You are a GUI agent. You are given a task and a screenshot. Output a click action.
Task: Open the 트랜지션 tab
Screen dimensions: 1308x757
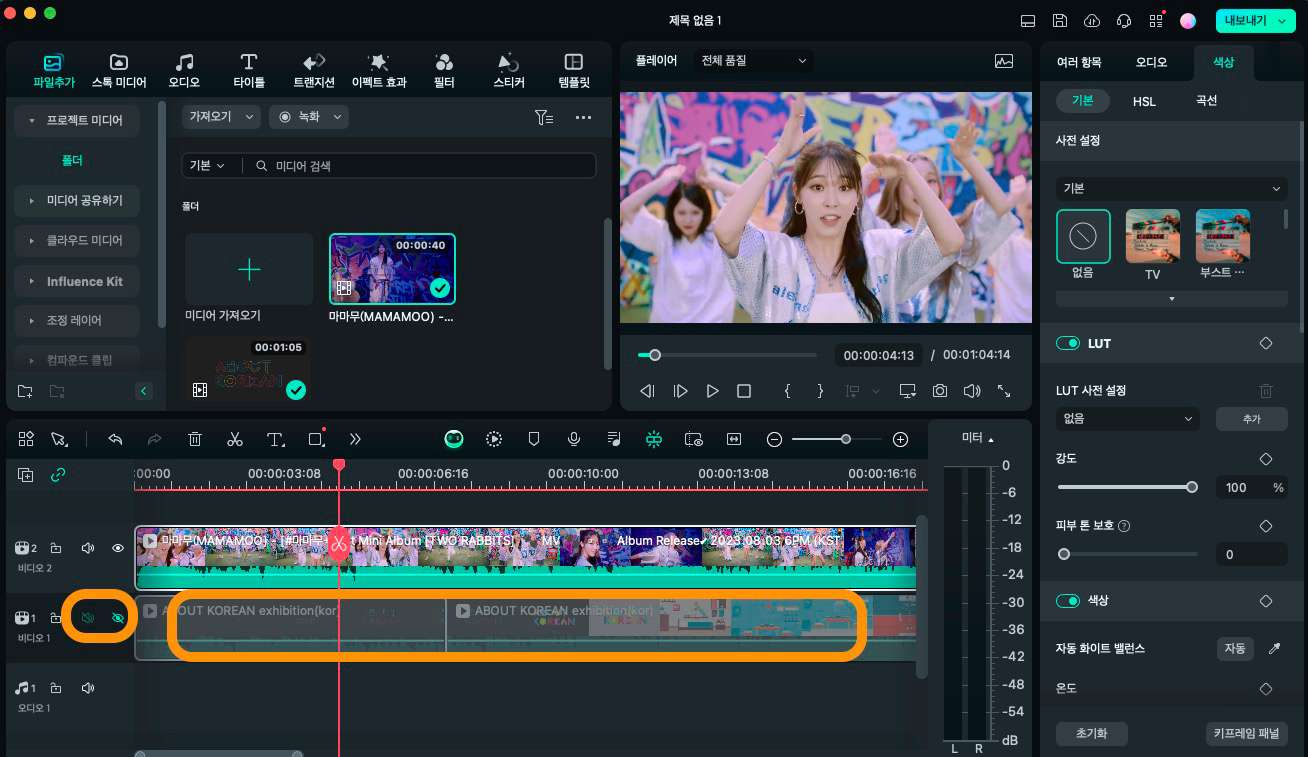(314, 71)
